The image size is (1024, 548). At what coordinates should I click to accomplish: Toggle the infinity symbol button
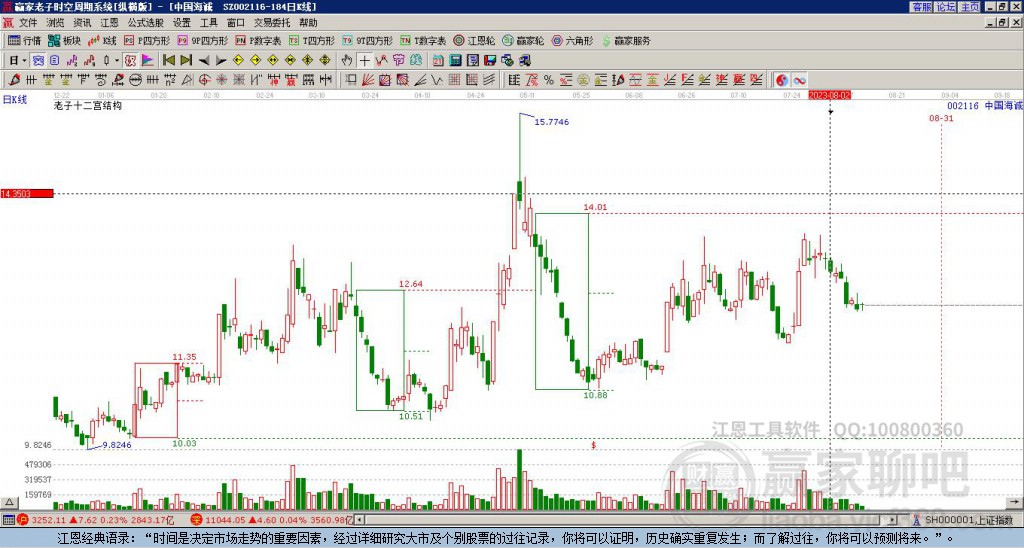[x=799, y=80]
